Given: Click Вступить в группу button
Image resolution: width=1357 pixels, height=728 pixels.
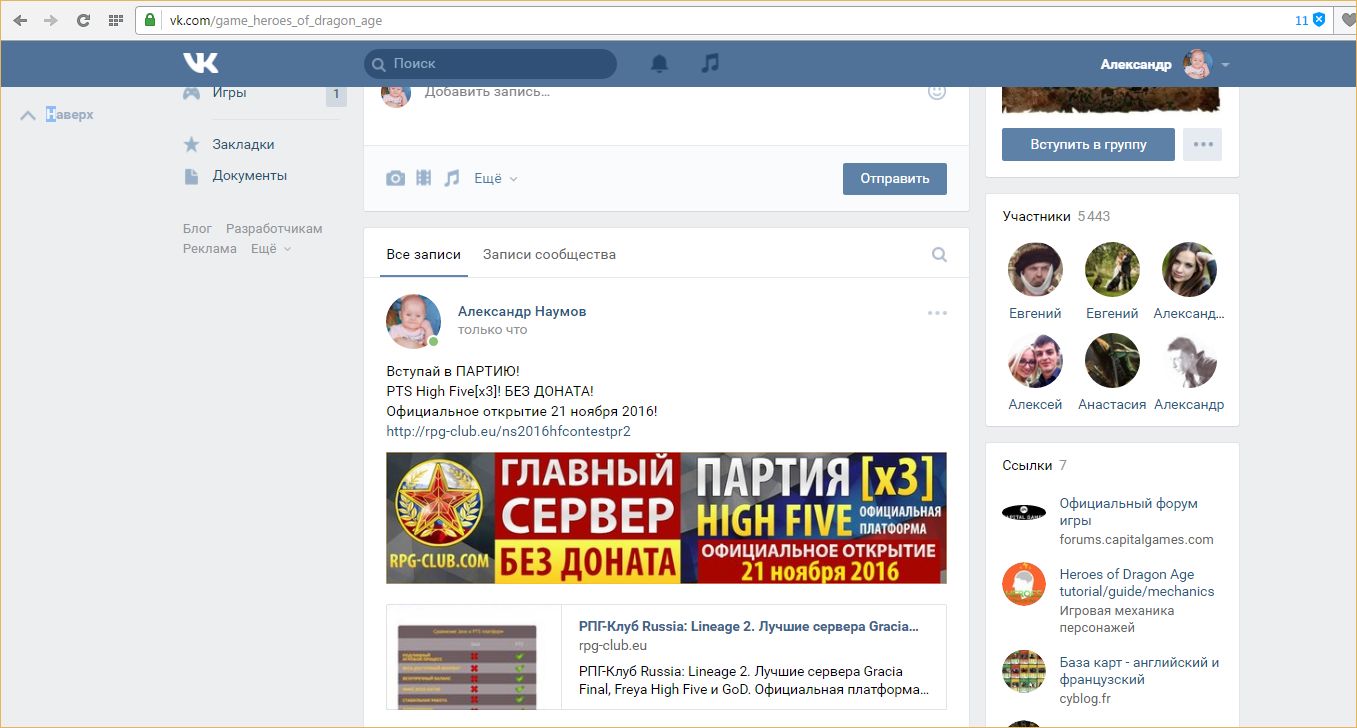Looking at the screenshot, I should [1088, 144].
